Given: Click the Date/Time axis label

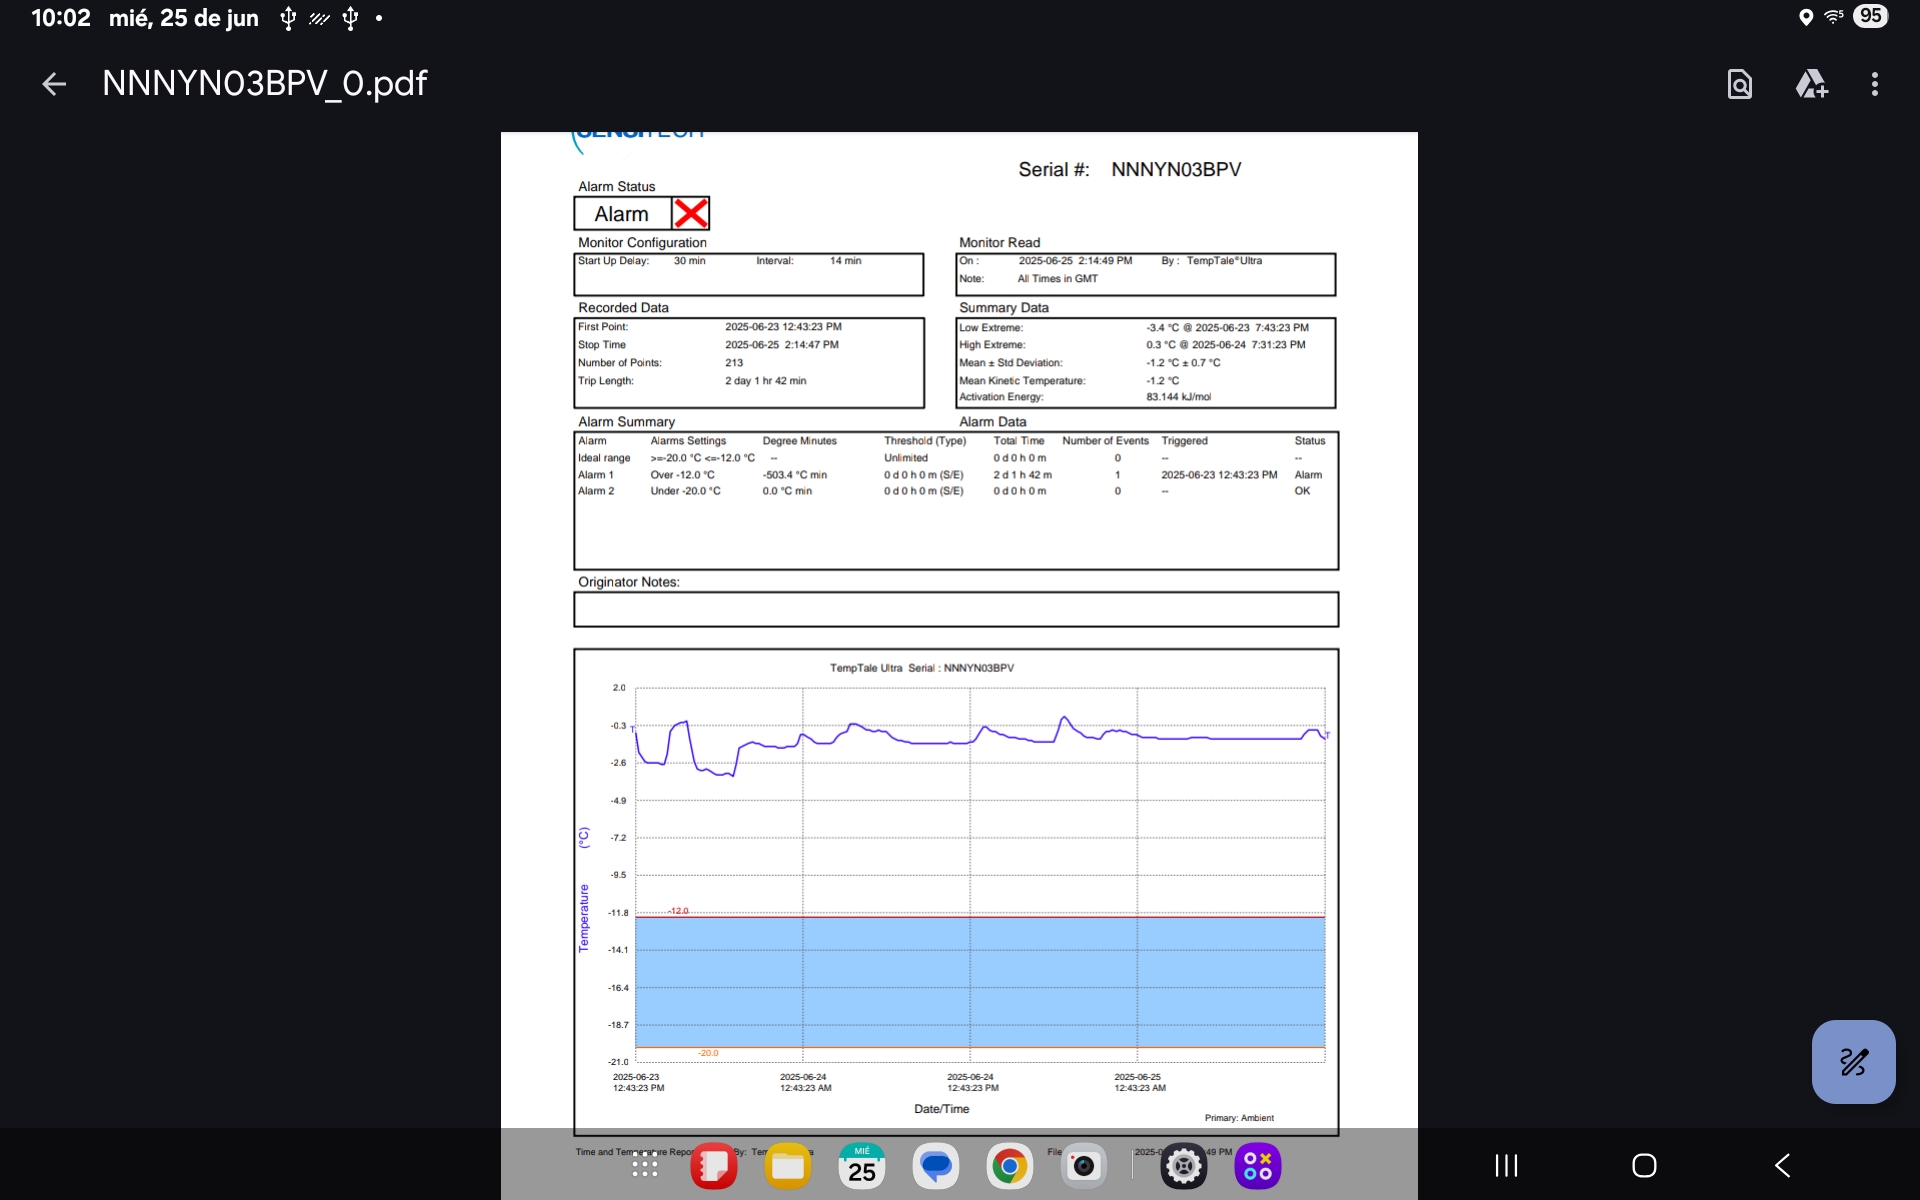Looking at the screenshot, I should (941, 1109).
